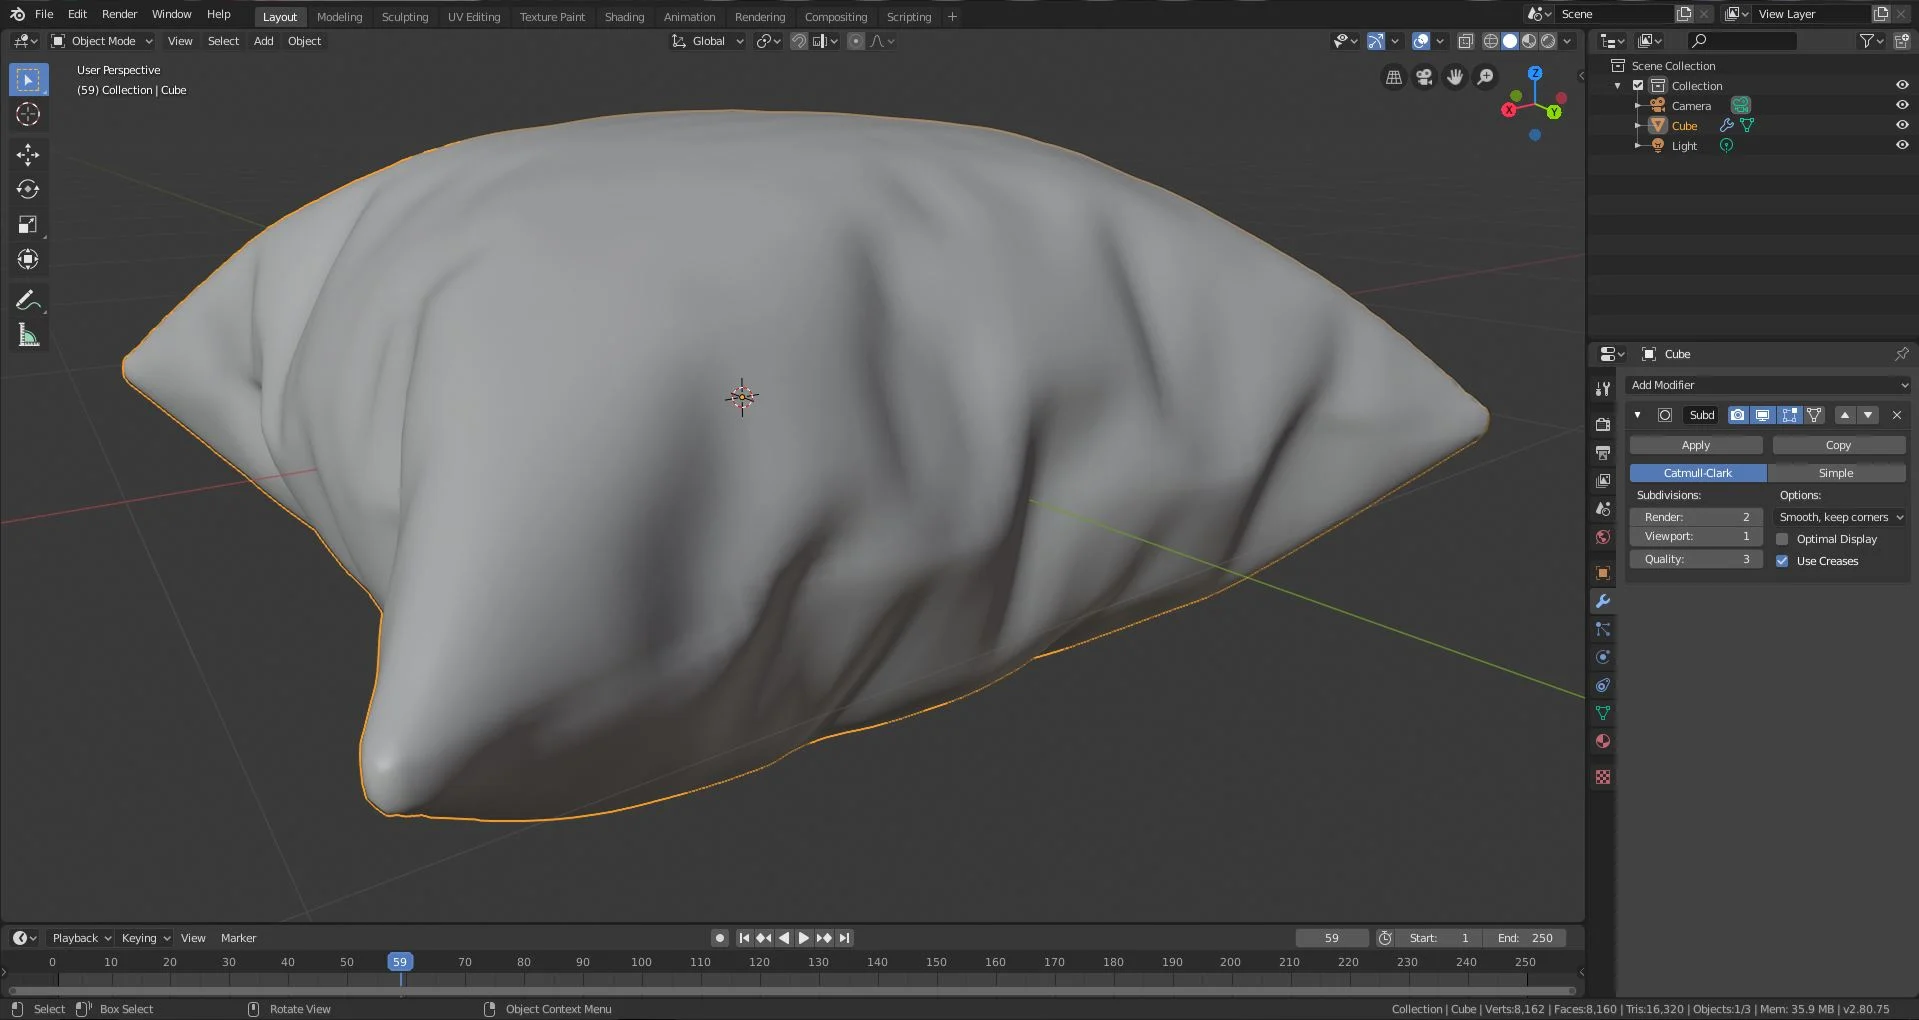Viewport: 1919px width, 1020px height.
Task: Copy the subdivision modifier
Action: tap(1839, 445)
